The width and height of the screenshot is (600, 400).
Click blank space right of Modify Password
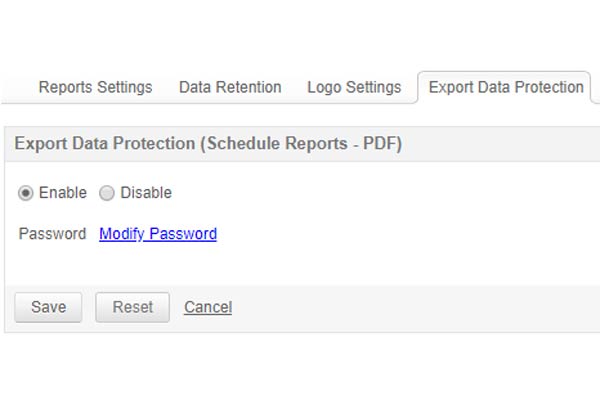click(400, 234)
